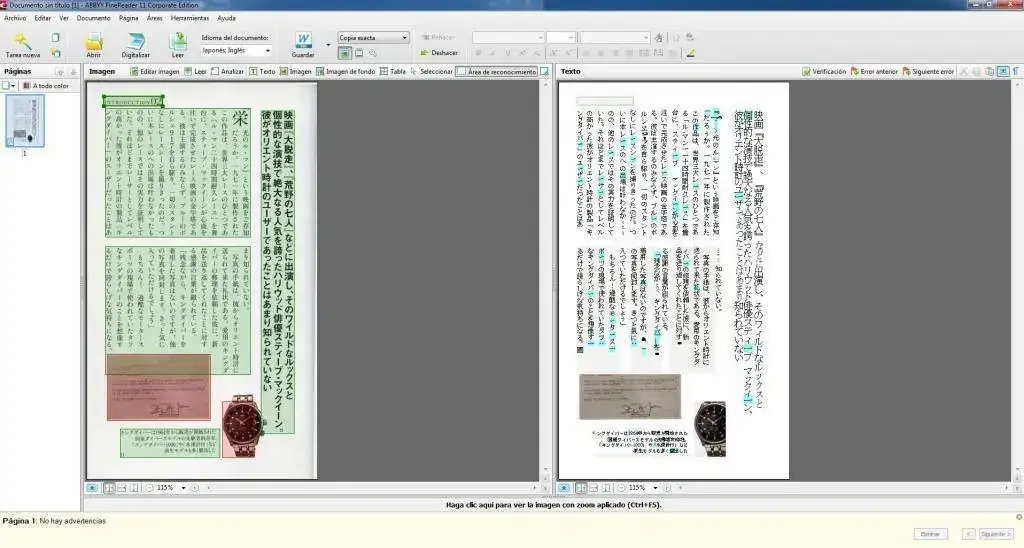Click the small icon right of Área de reconocimiento
The width and height of the screenshot is (1024, 548).
[x=545, y=71]
